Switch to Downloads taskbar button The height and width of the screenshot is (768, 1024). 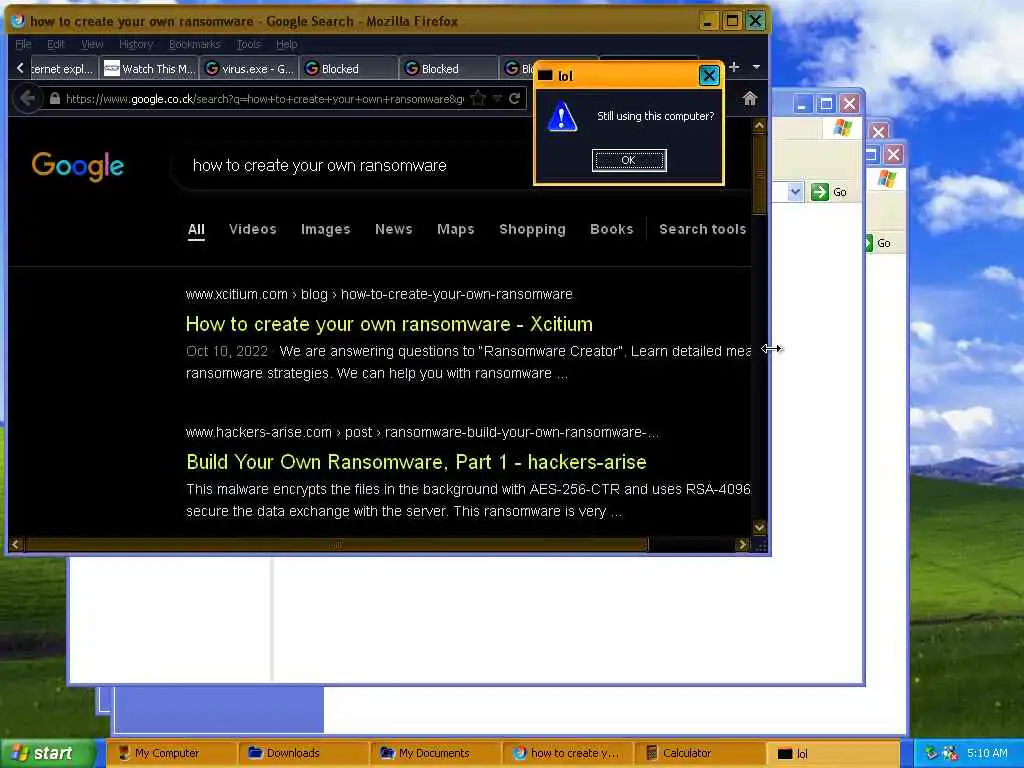coord(303,753)
